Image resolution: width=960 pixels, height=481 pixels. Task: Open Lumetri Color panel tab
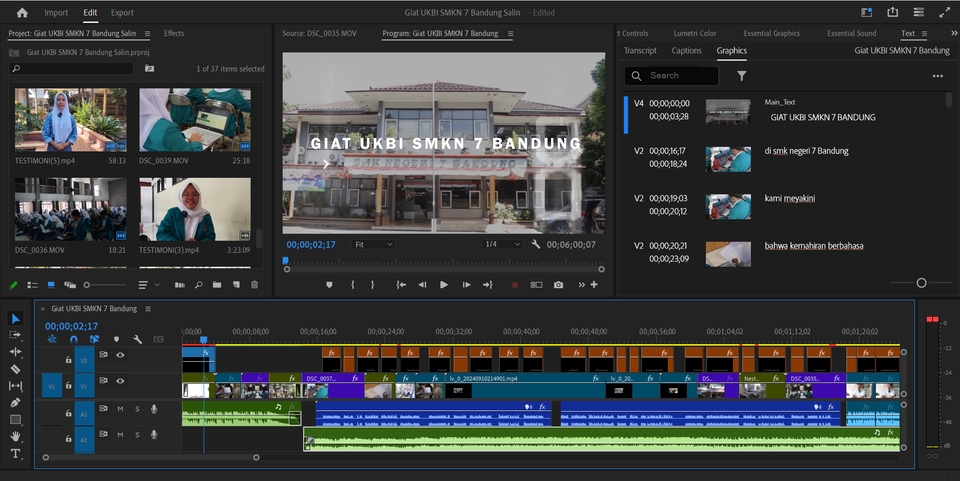coord(695,33)
